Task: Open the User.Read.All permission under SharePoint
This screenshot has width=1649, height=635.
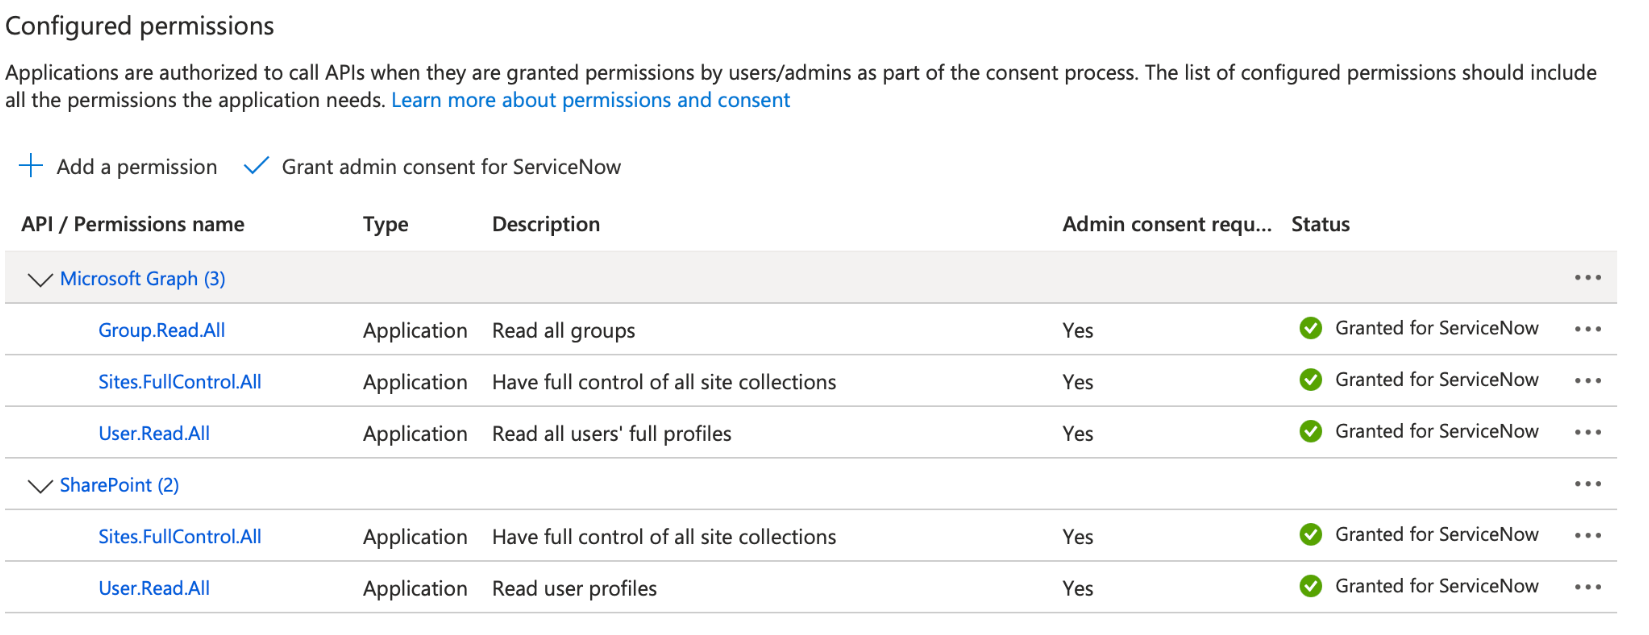Action: click(154, 589)
